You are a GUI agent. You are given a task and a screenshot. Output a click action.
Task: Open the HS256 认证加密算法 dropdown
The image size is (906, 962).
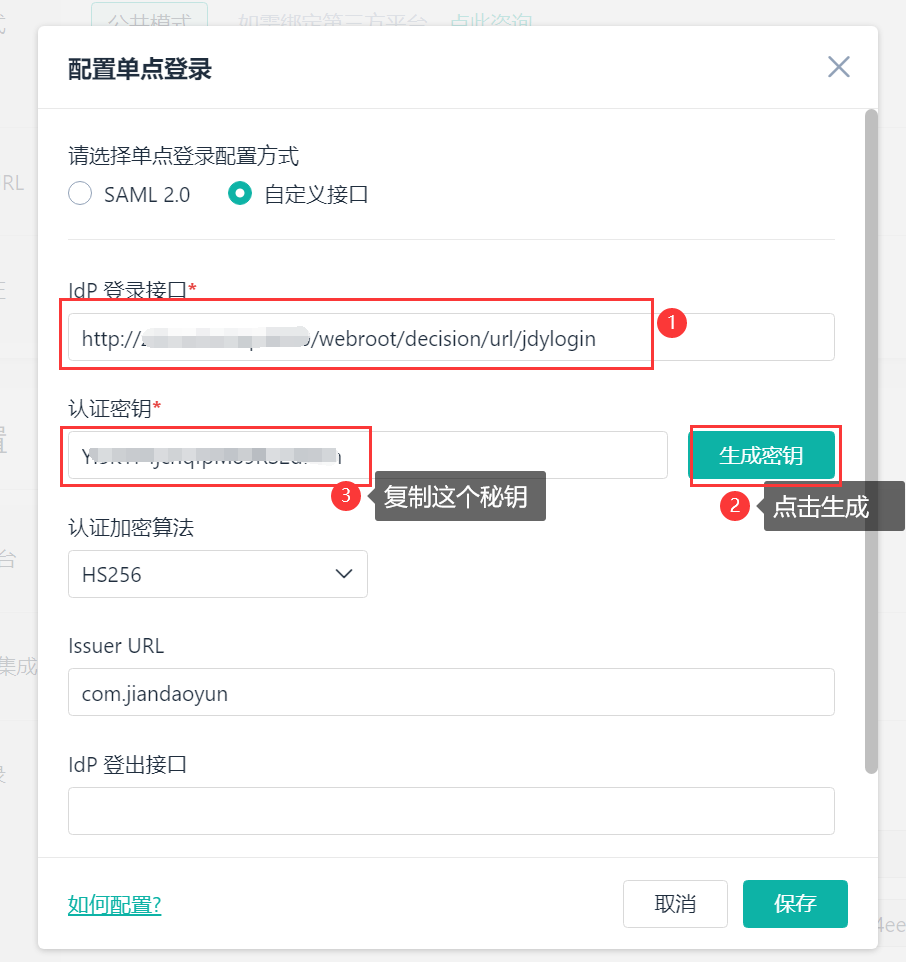[x=218, y=574]
